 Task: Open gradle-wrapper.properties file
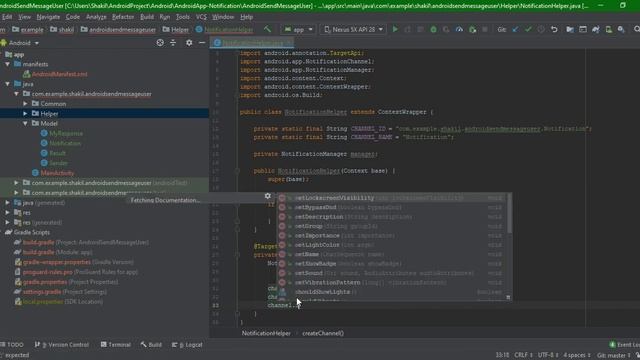tap(56, 262)
